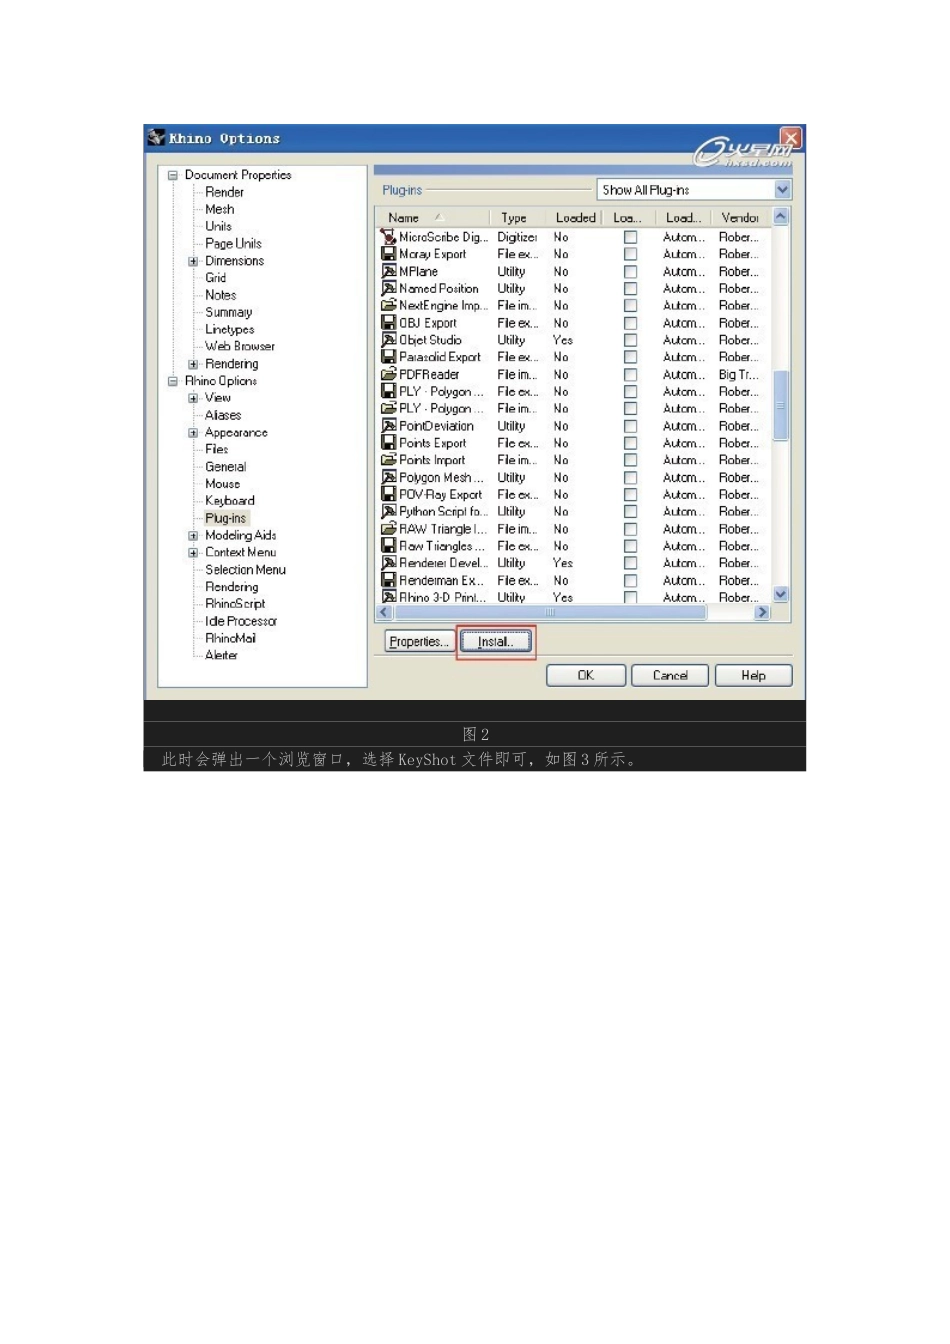Sort plug-ins by the Type column header
The height and width of the screenshot is (1344, 950).
point(517,217)
